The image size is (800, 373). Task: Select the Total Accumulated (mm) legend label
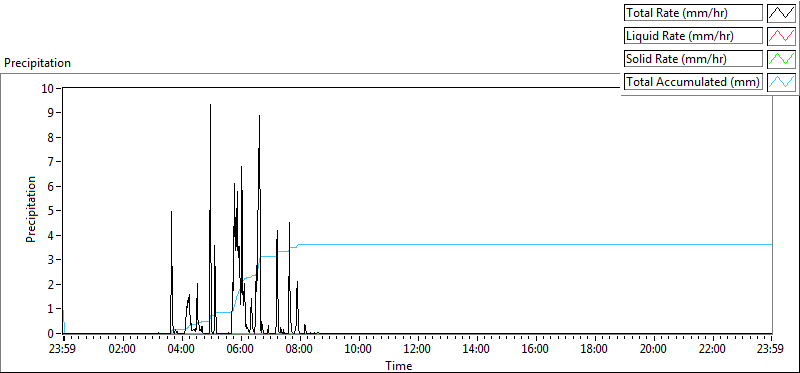(693, 81)
